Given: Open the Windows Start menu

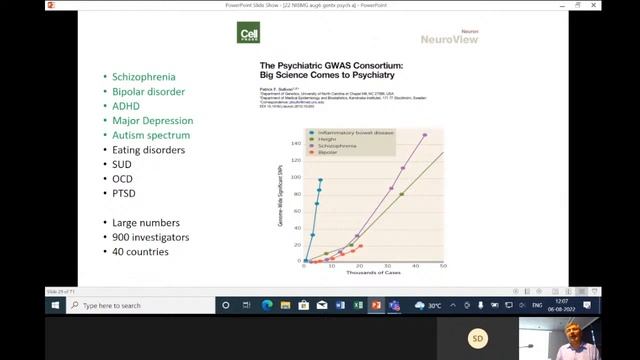Looking at the screenshot, I should click(x=56, y=305).
